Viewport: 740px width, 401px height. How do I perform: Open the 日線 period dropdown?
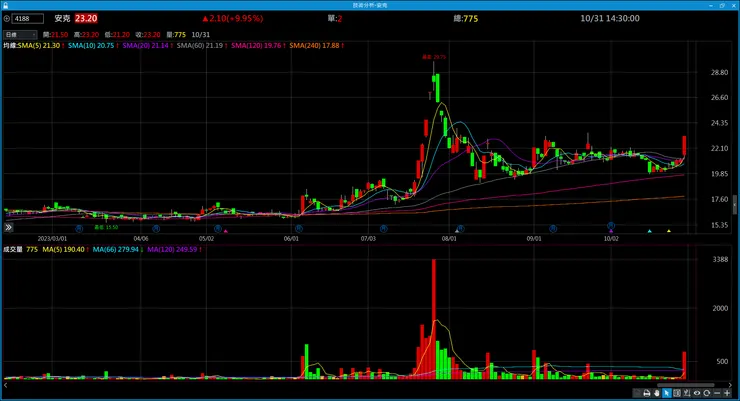click(20, 34)
